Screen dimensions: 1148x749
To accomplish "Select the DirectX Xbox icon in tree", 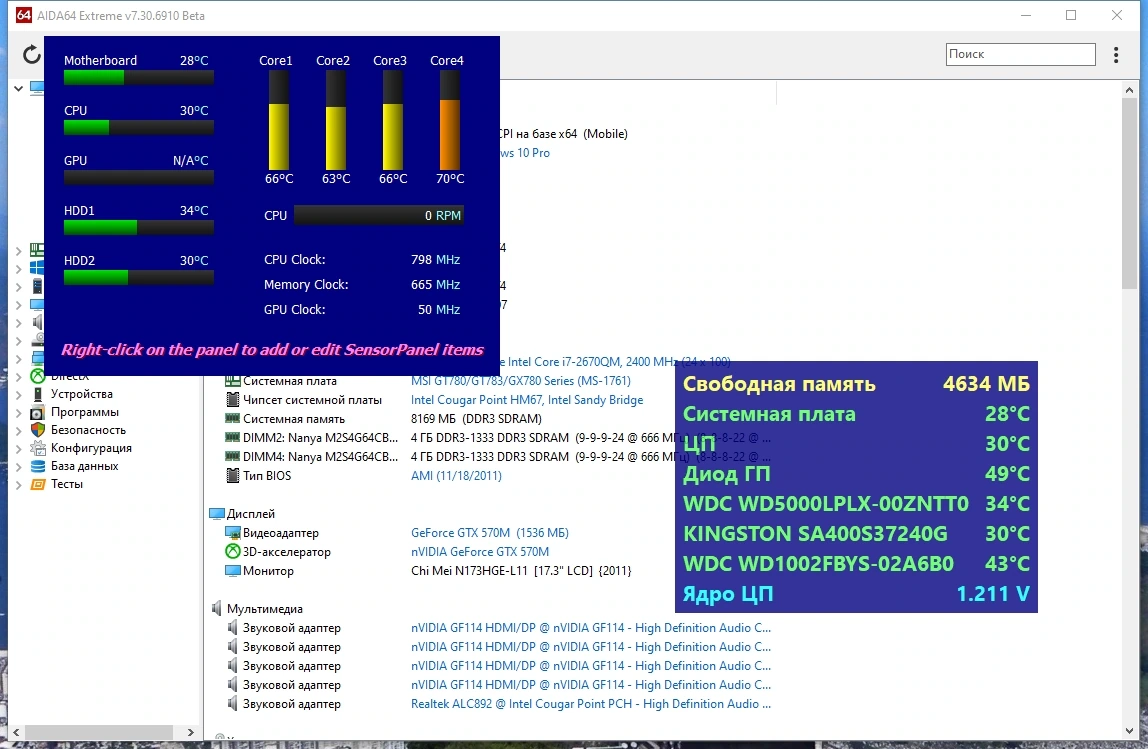I will (37, 376).
